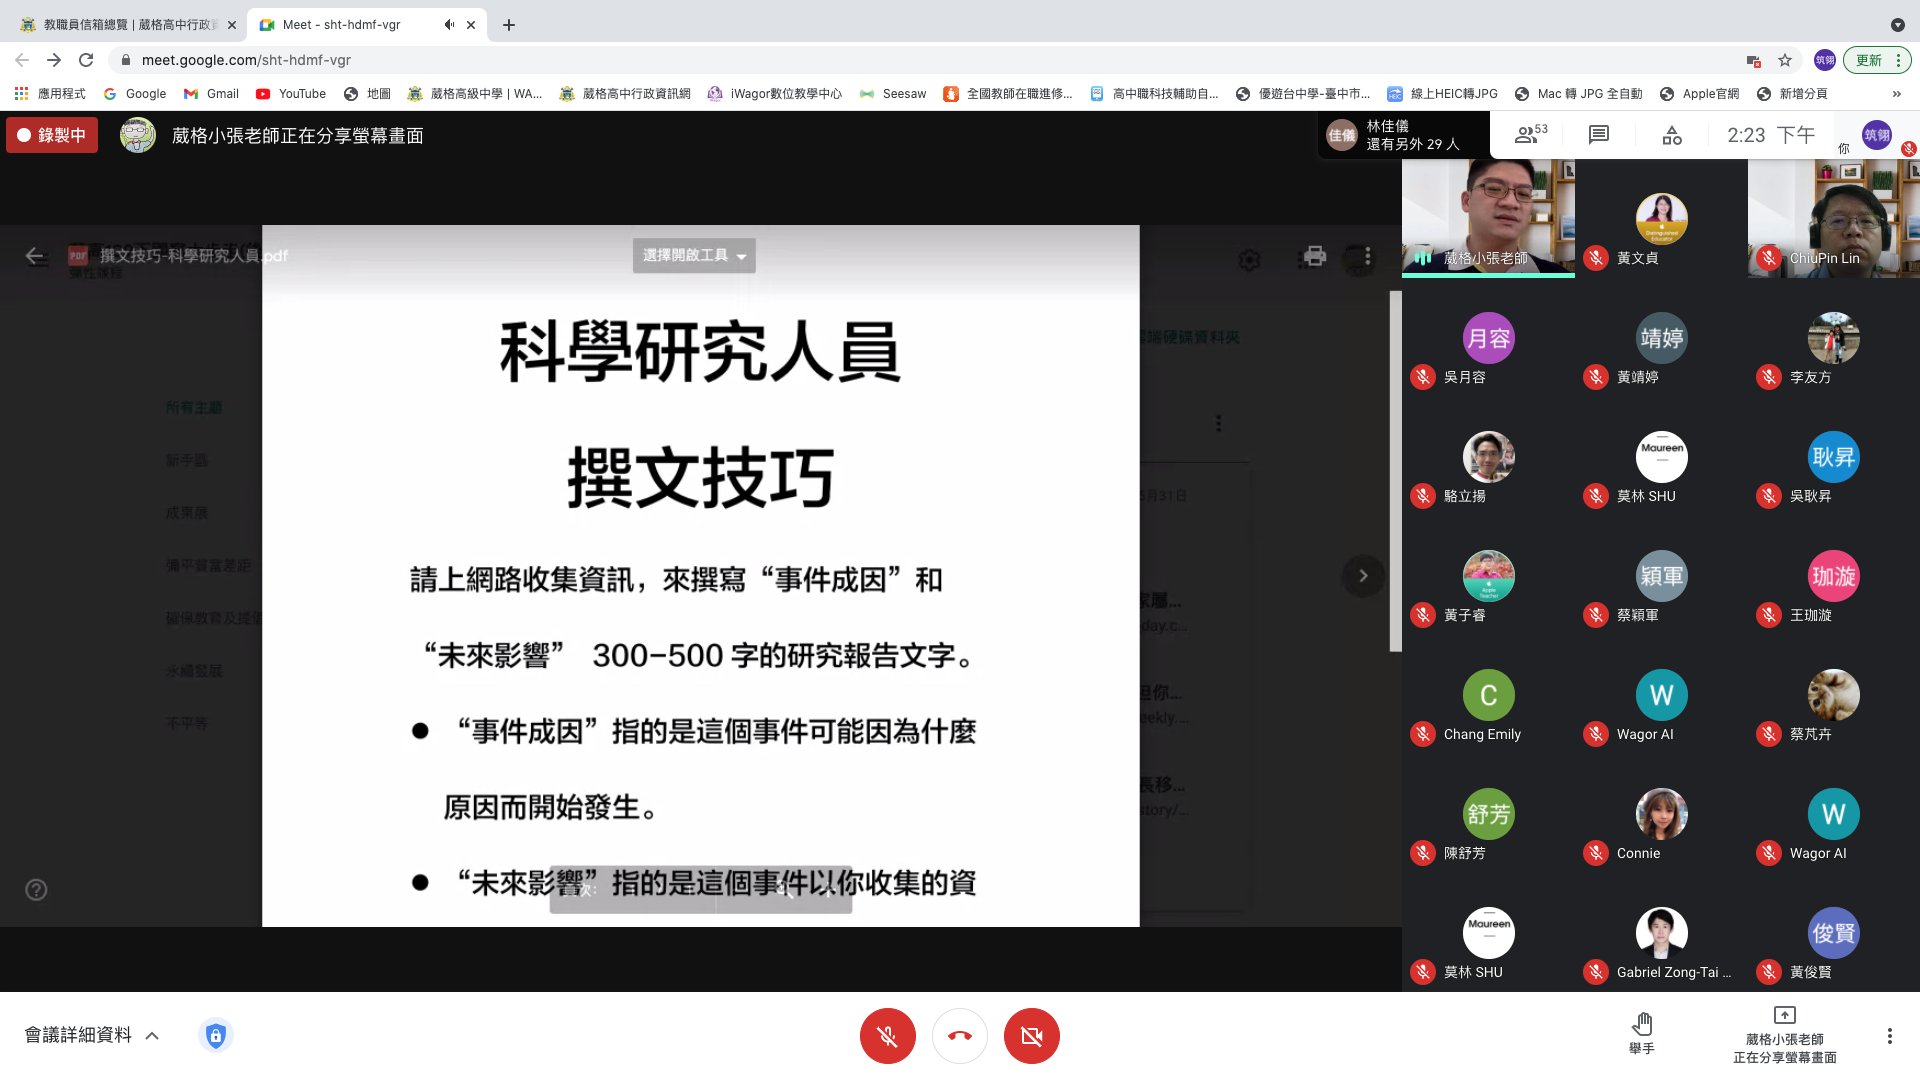The height and width of the screenshot is (1080, 1920).
Task: Reload the Meet page
Action: (86, 60)
